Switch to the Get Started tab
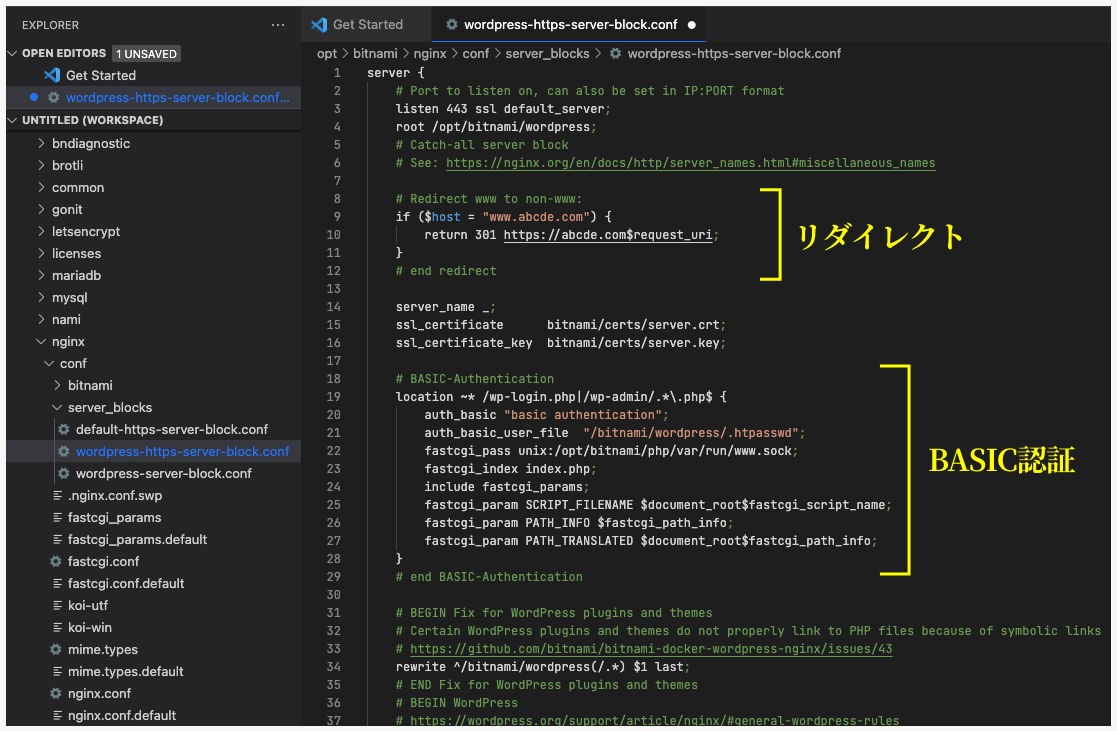This screenshot has width=1117, height=731. click(x=366, y=24)
